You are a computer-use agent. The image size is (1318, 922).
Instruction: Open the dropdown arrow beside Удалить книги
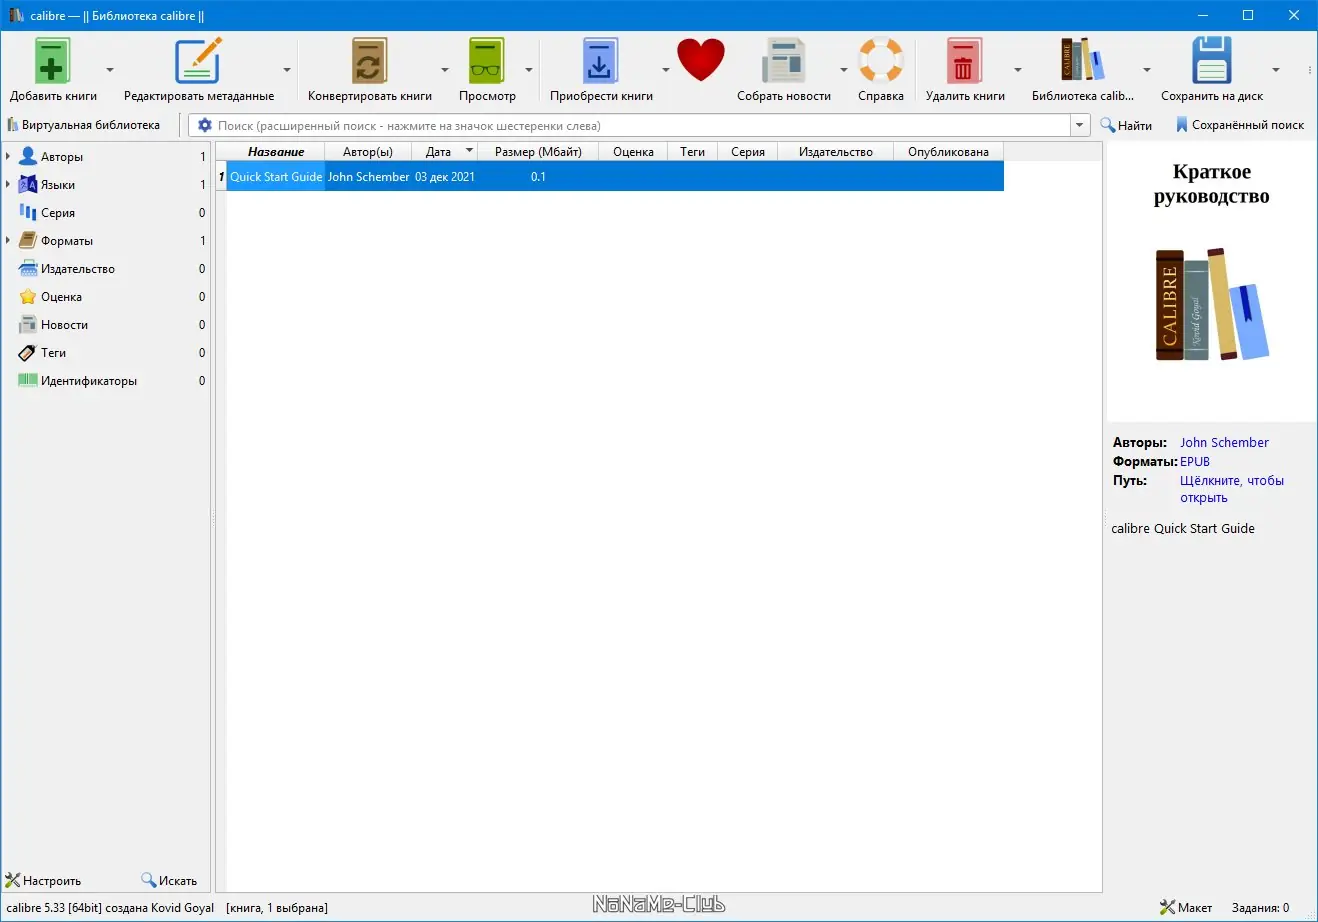point(1018,70)
